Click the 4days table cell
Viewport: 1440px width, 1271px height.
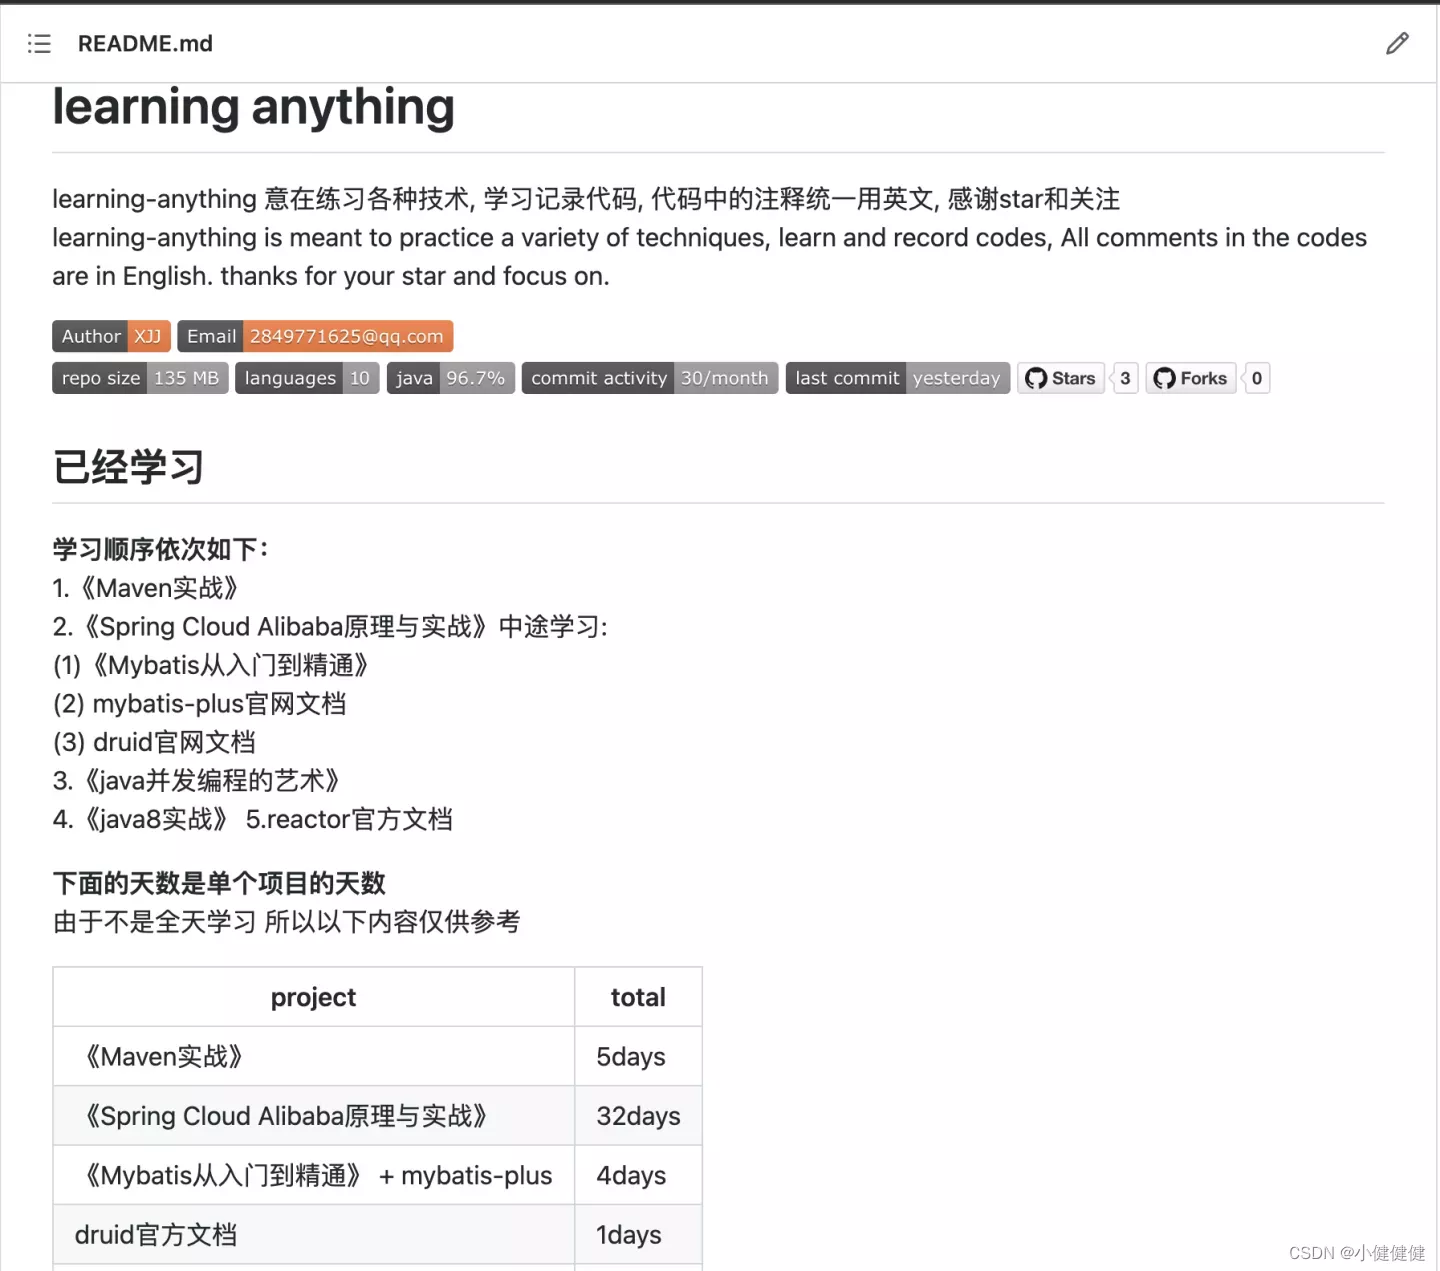click(638, 1175)
